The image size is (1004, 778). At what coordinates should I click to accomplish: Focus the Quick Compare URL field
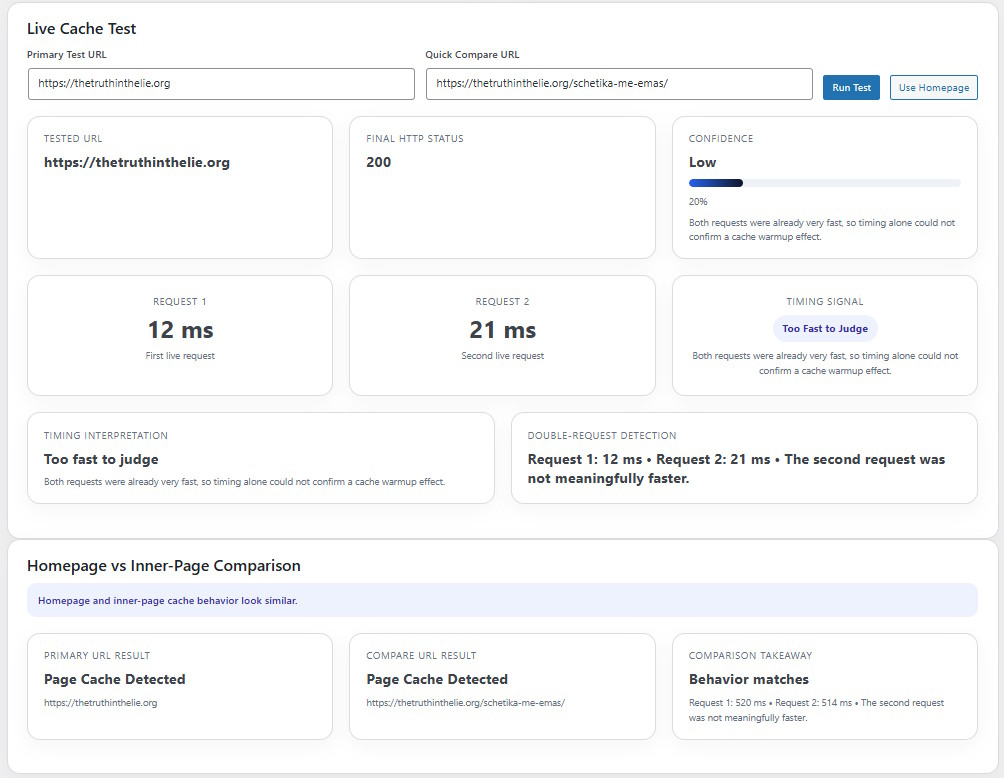619,84
